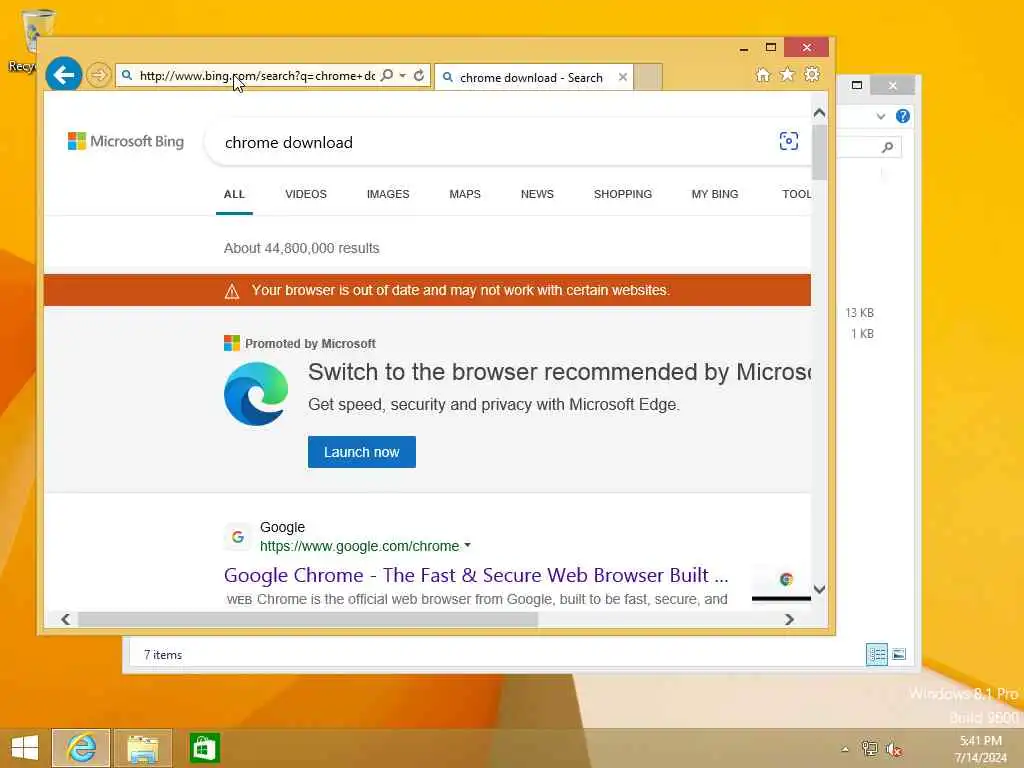Switch to chrome download - Search tab
Viewport: 1024px width, 768px height.
point(531,78)
